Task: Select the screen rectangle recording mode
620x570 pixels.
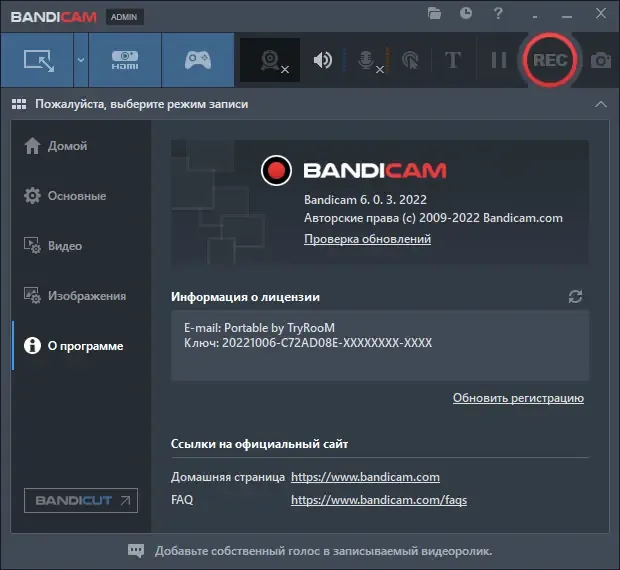Action: click(38, 60)
